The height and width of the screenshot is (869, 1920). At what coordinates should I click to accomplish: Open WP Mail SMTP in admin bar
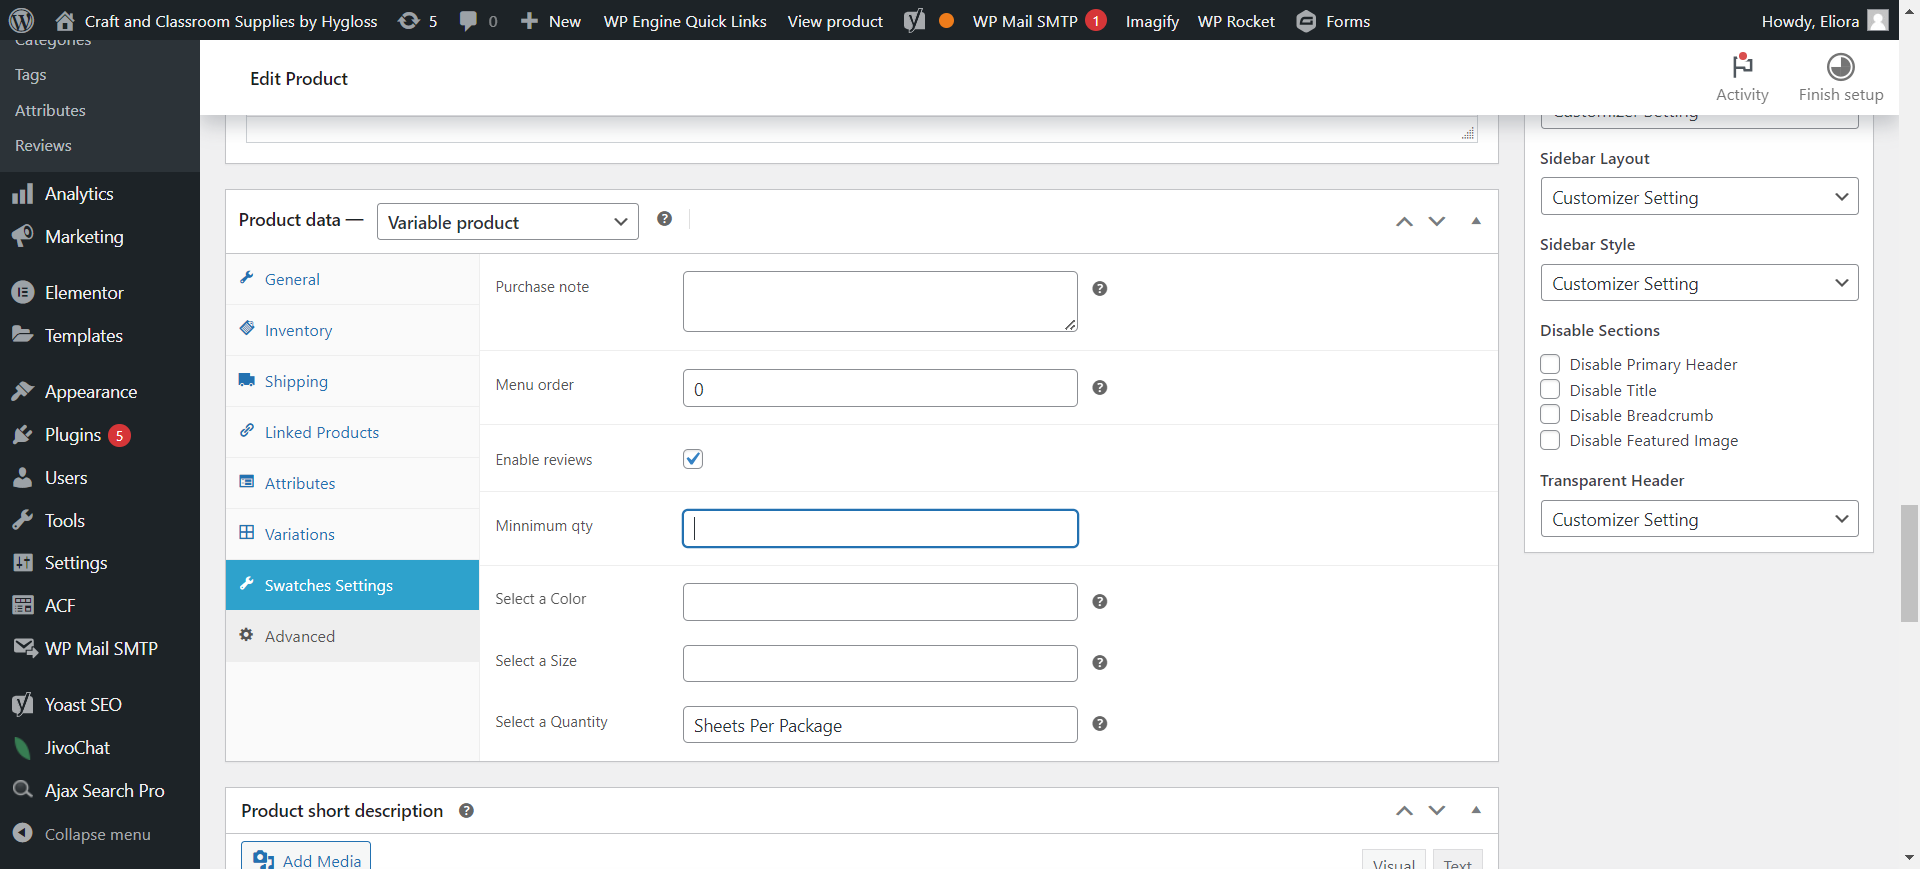coord(1039,21)
